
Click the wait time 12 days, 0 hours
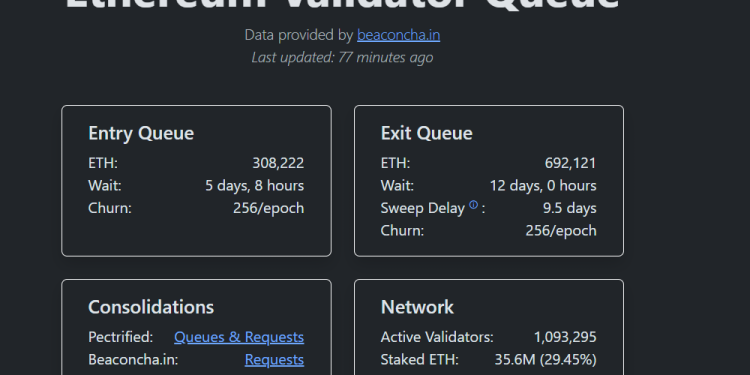543,186
